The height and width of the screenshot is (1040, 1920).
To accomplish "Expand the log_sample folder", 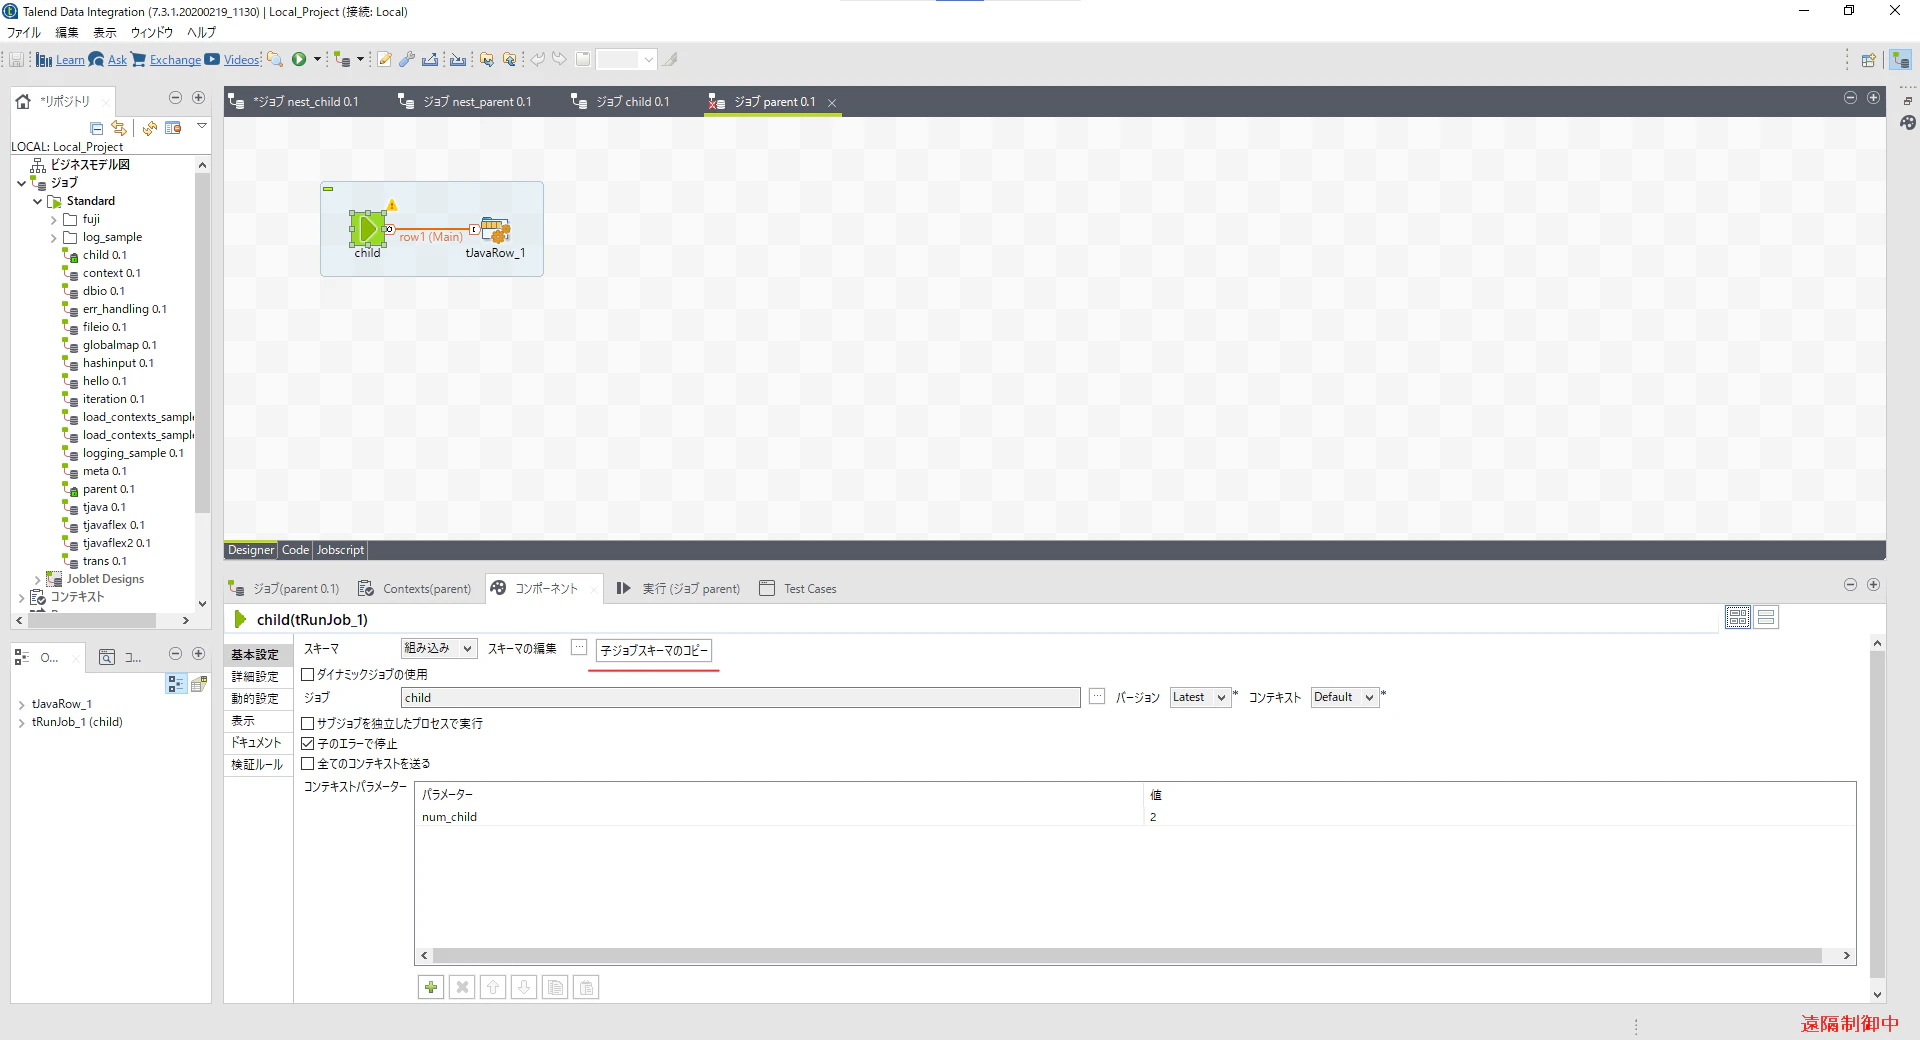I will (x=53, y=238).
